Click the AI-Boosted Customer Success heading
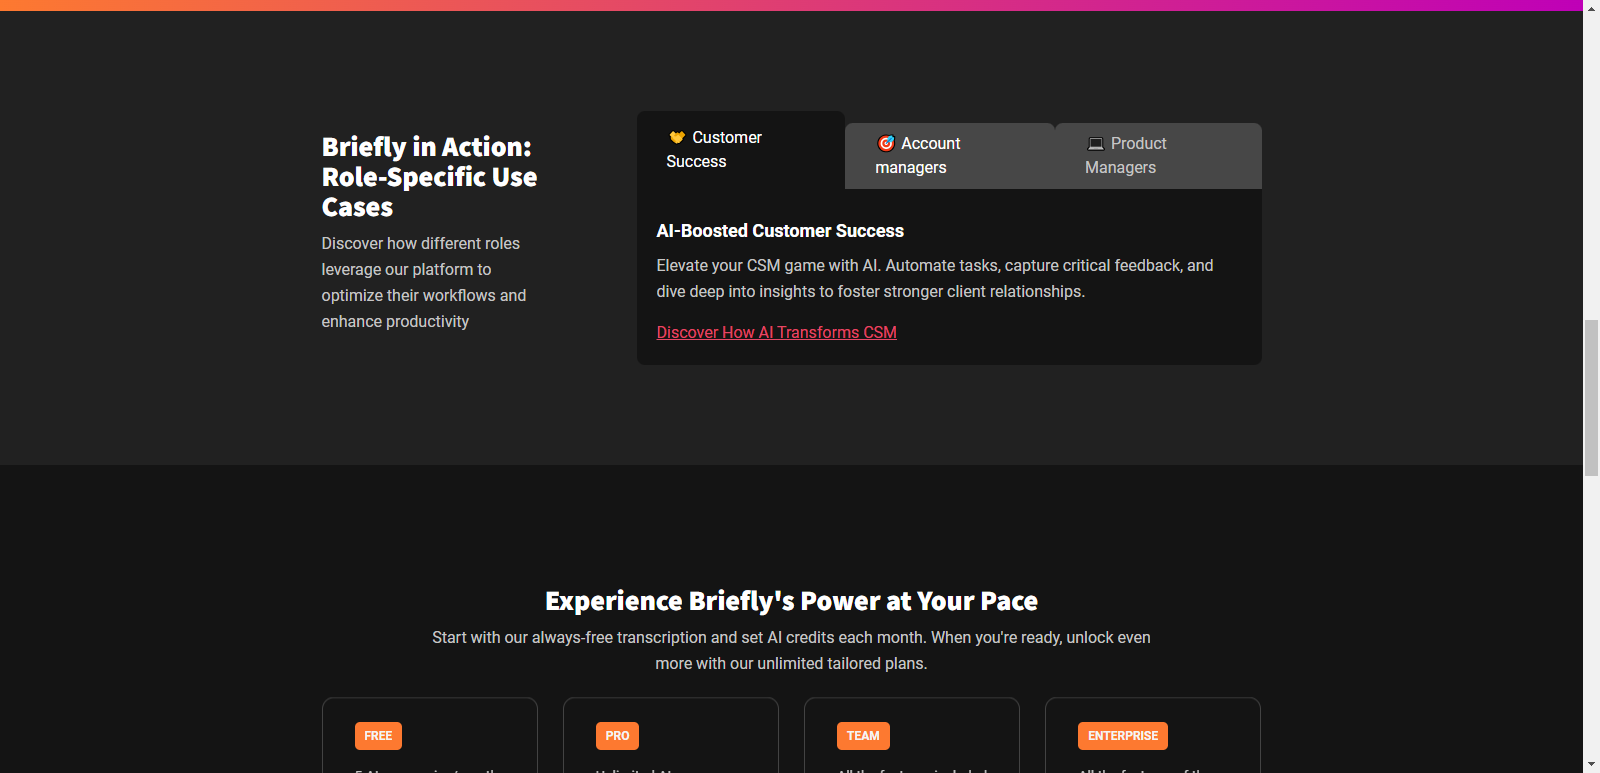Viewport: 1600px width, 773px height. click(x=780, y=231)
